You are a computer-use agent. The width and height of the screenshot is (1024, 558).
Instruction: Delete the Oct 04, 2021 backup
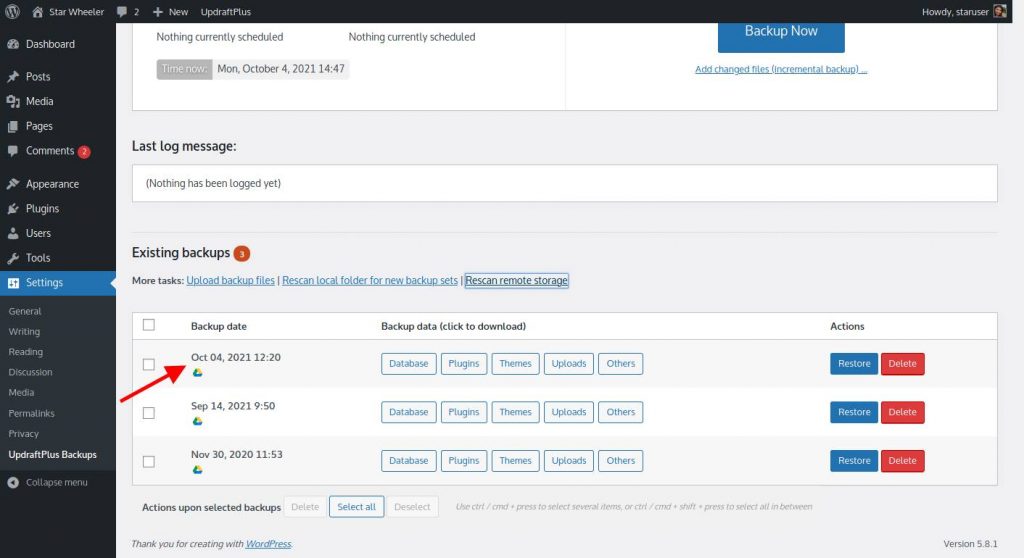(x=903, y=364)
